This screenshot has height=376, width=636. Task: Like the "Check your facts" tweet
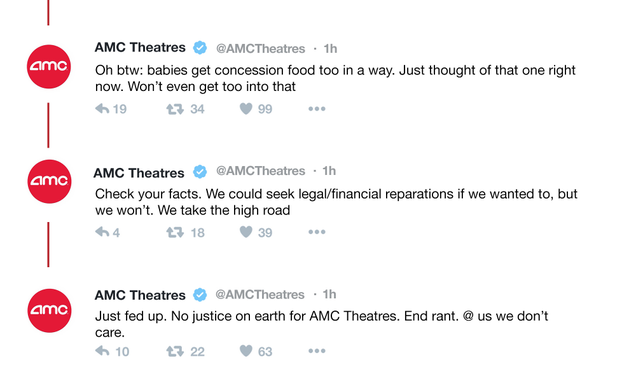pos(246,232)
